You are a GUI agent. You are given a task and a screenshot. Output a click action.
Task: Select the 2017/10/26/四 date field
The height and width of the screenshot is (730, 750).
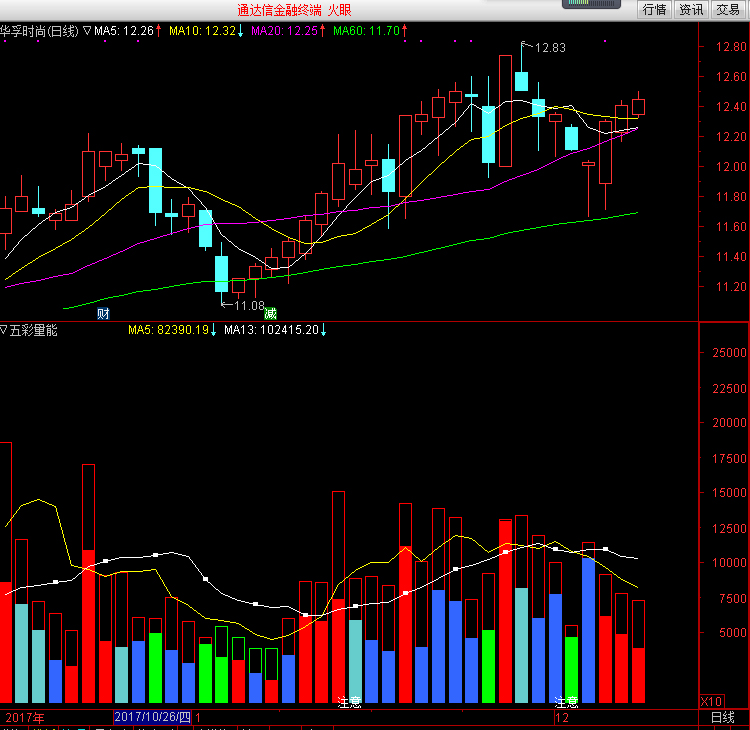(x=153, y=717)
